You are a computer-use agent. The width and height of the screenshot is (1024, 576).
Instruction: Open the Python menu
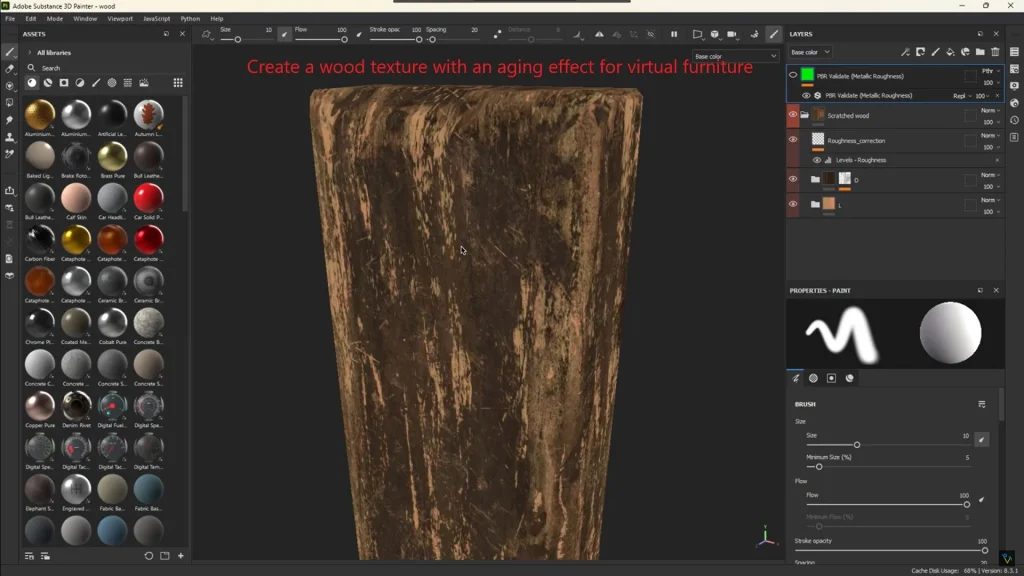(190, 19)
